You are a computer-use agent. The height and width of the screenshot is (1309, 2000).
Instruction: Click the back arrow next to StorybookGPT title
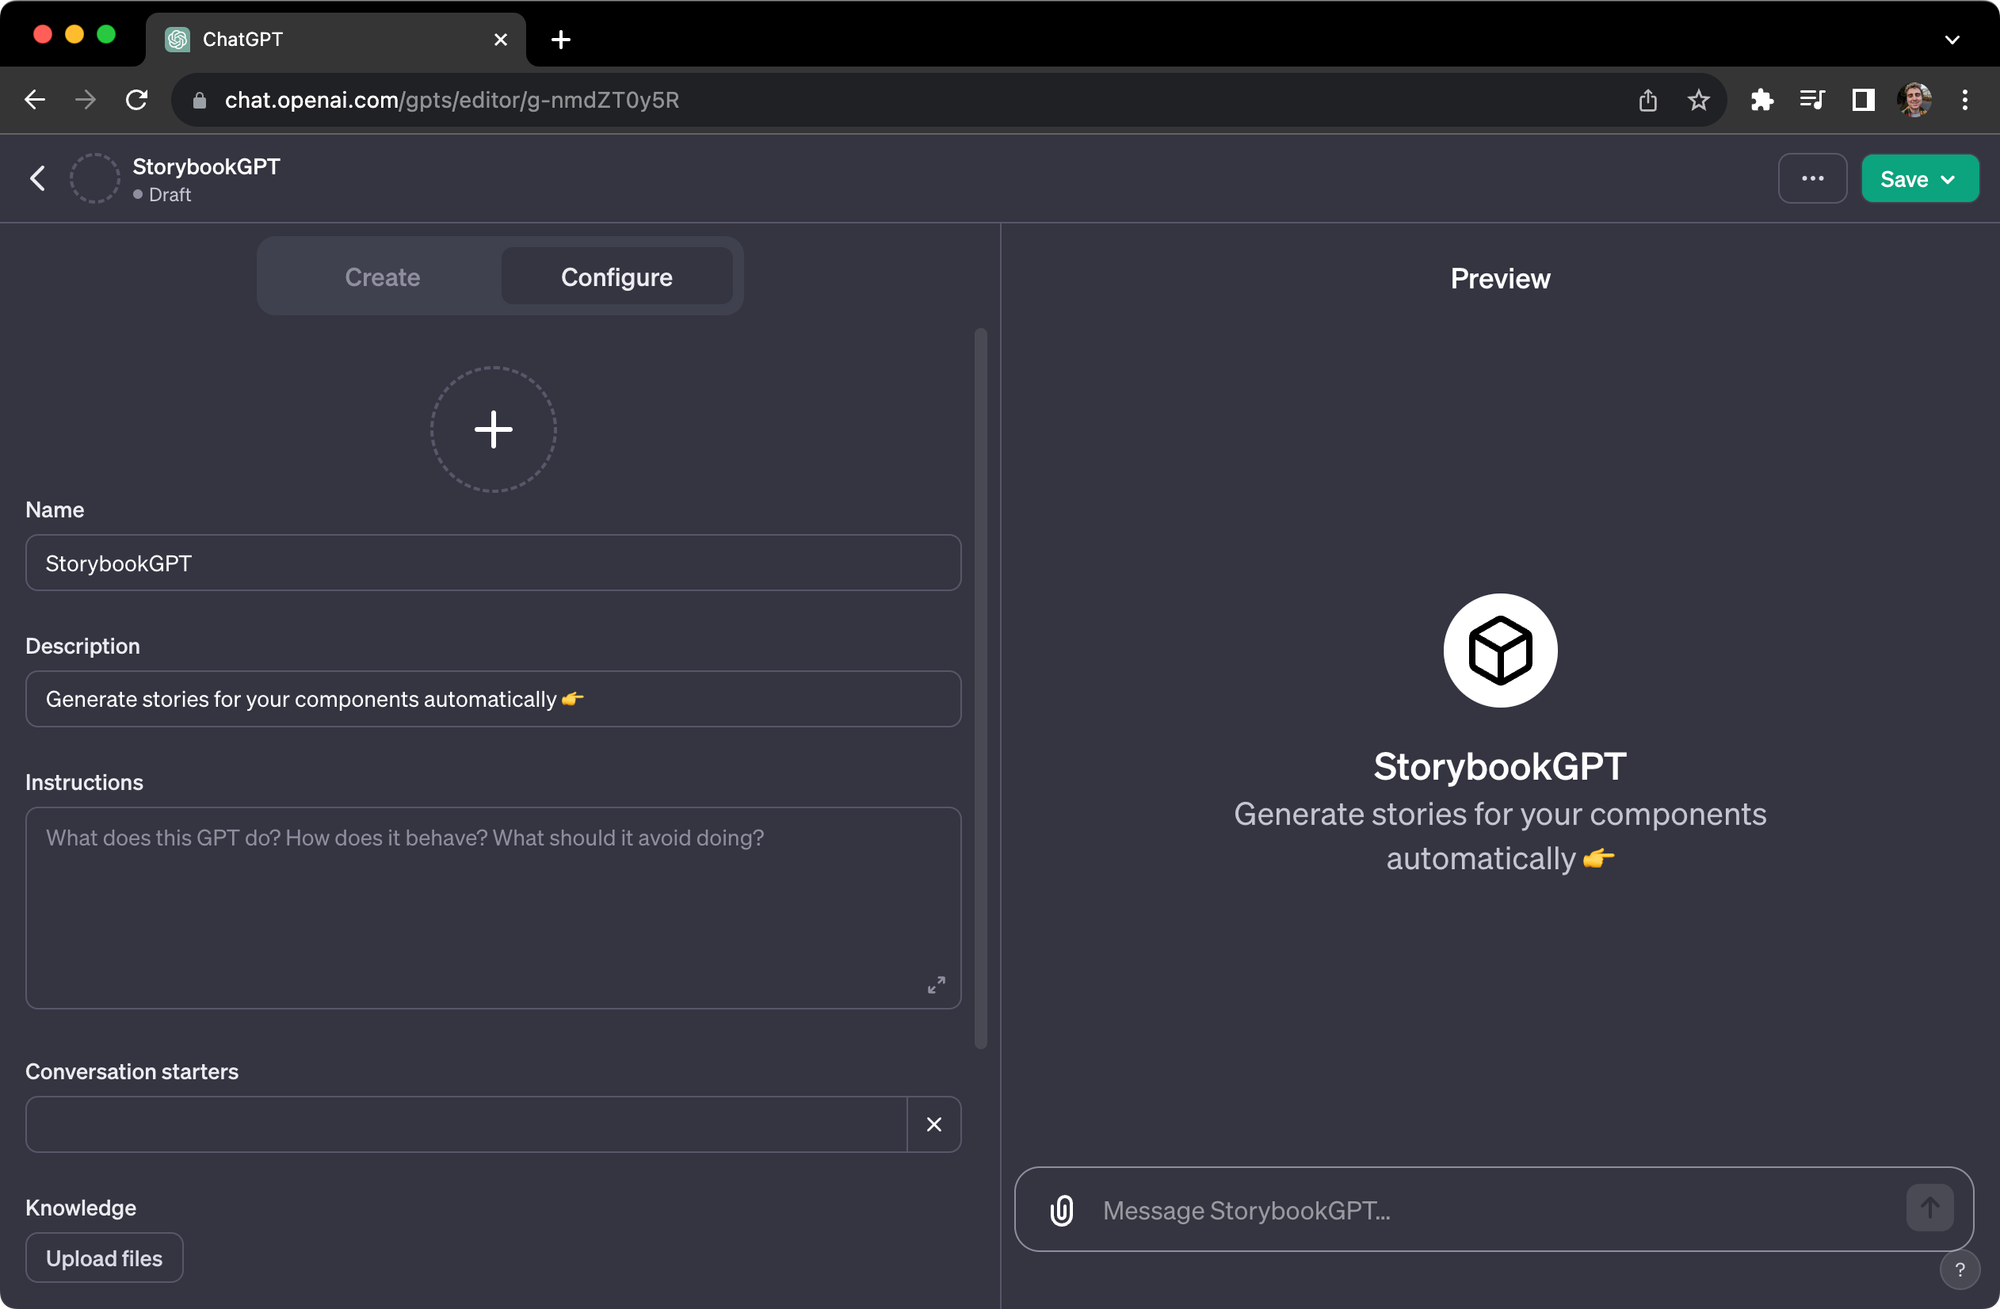[37, 178]
